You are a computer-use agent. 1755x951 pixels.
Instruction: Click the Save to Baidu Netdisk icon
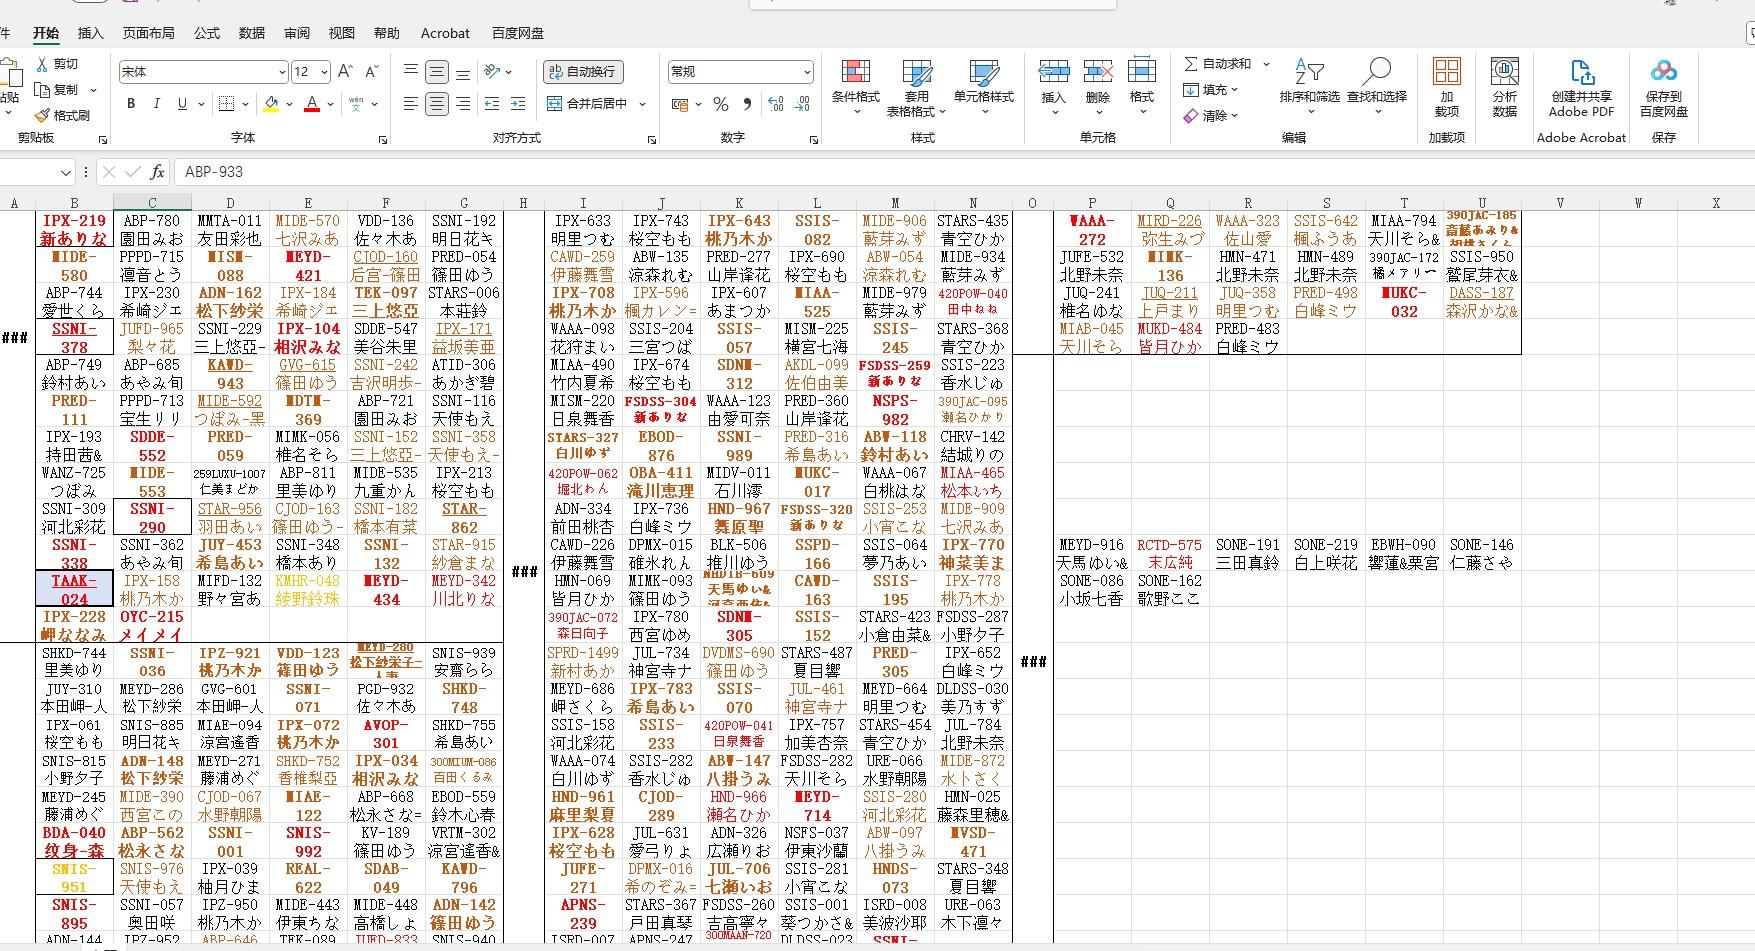[x=1663, y=73]
